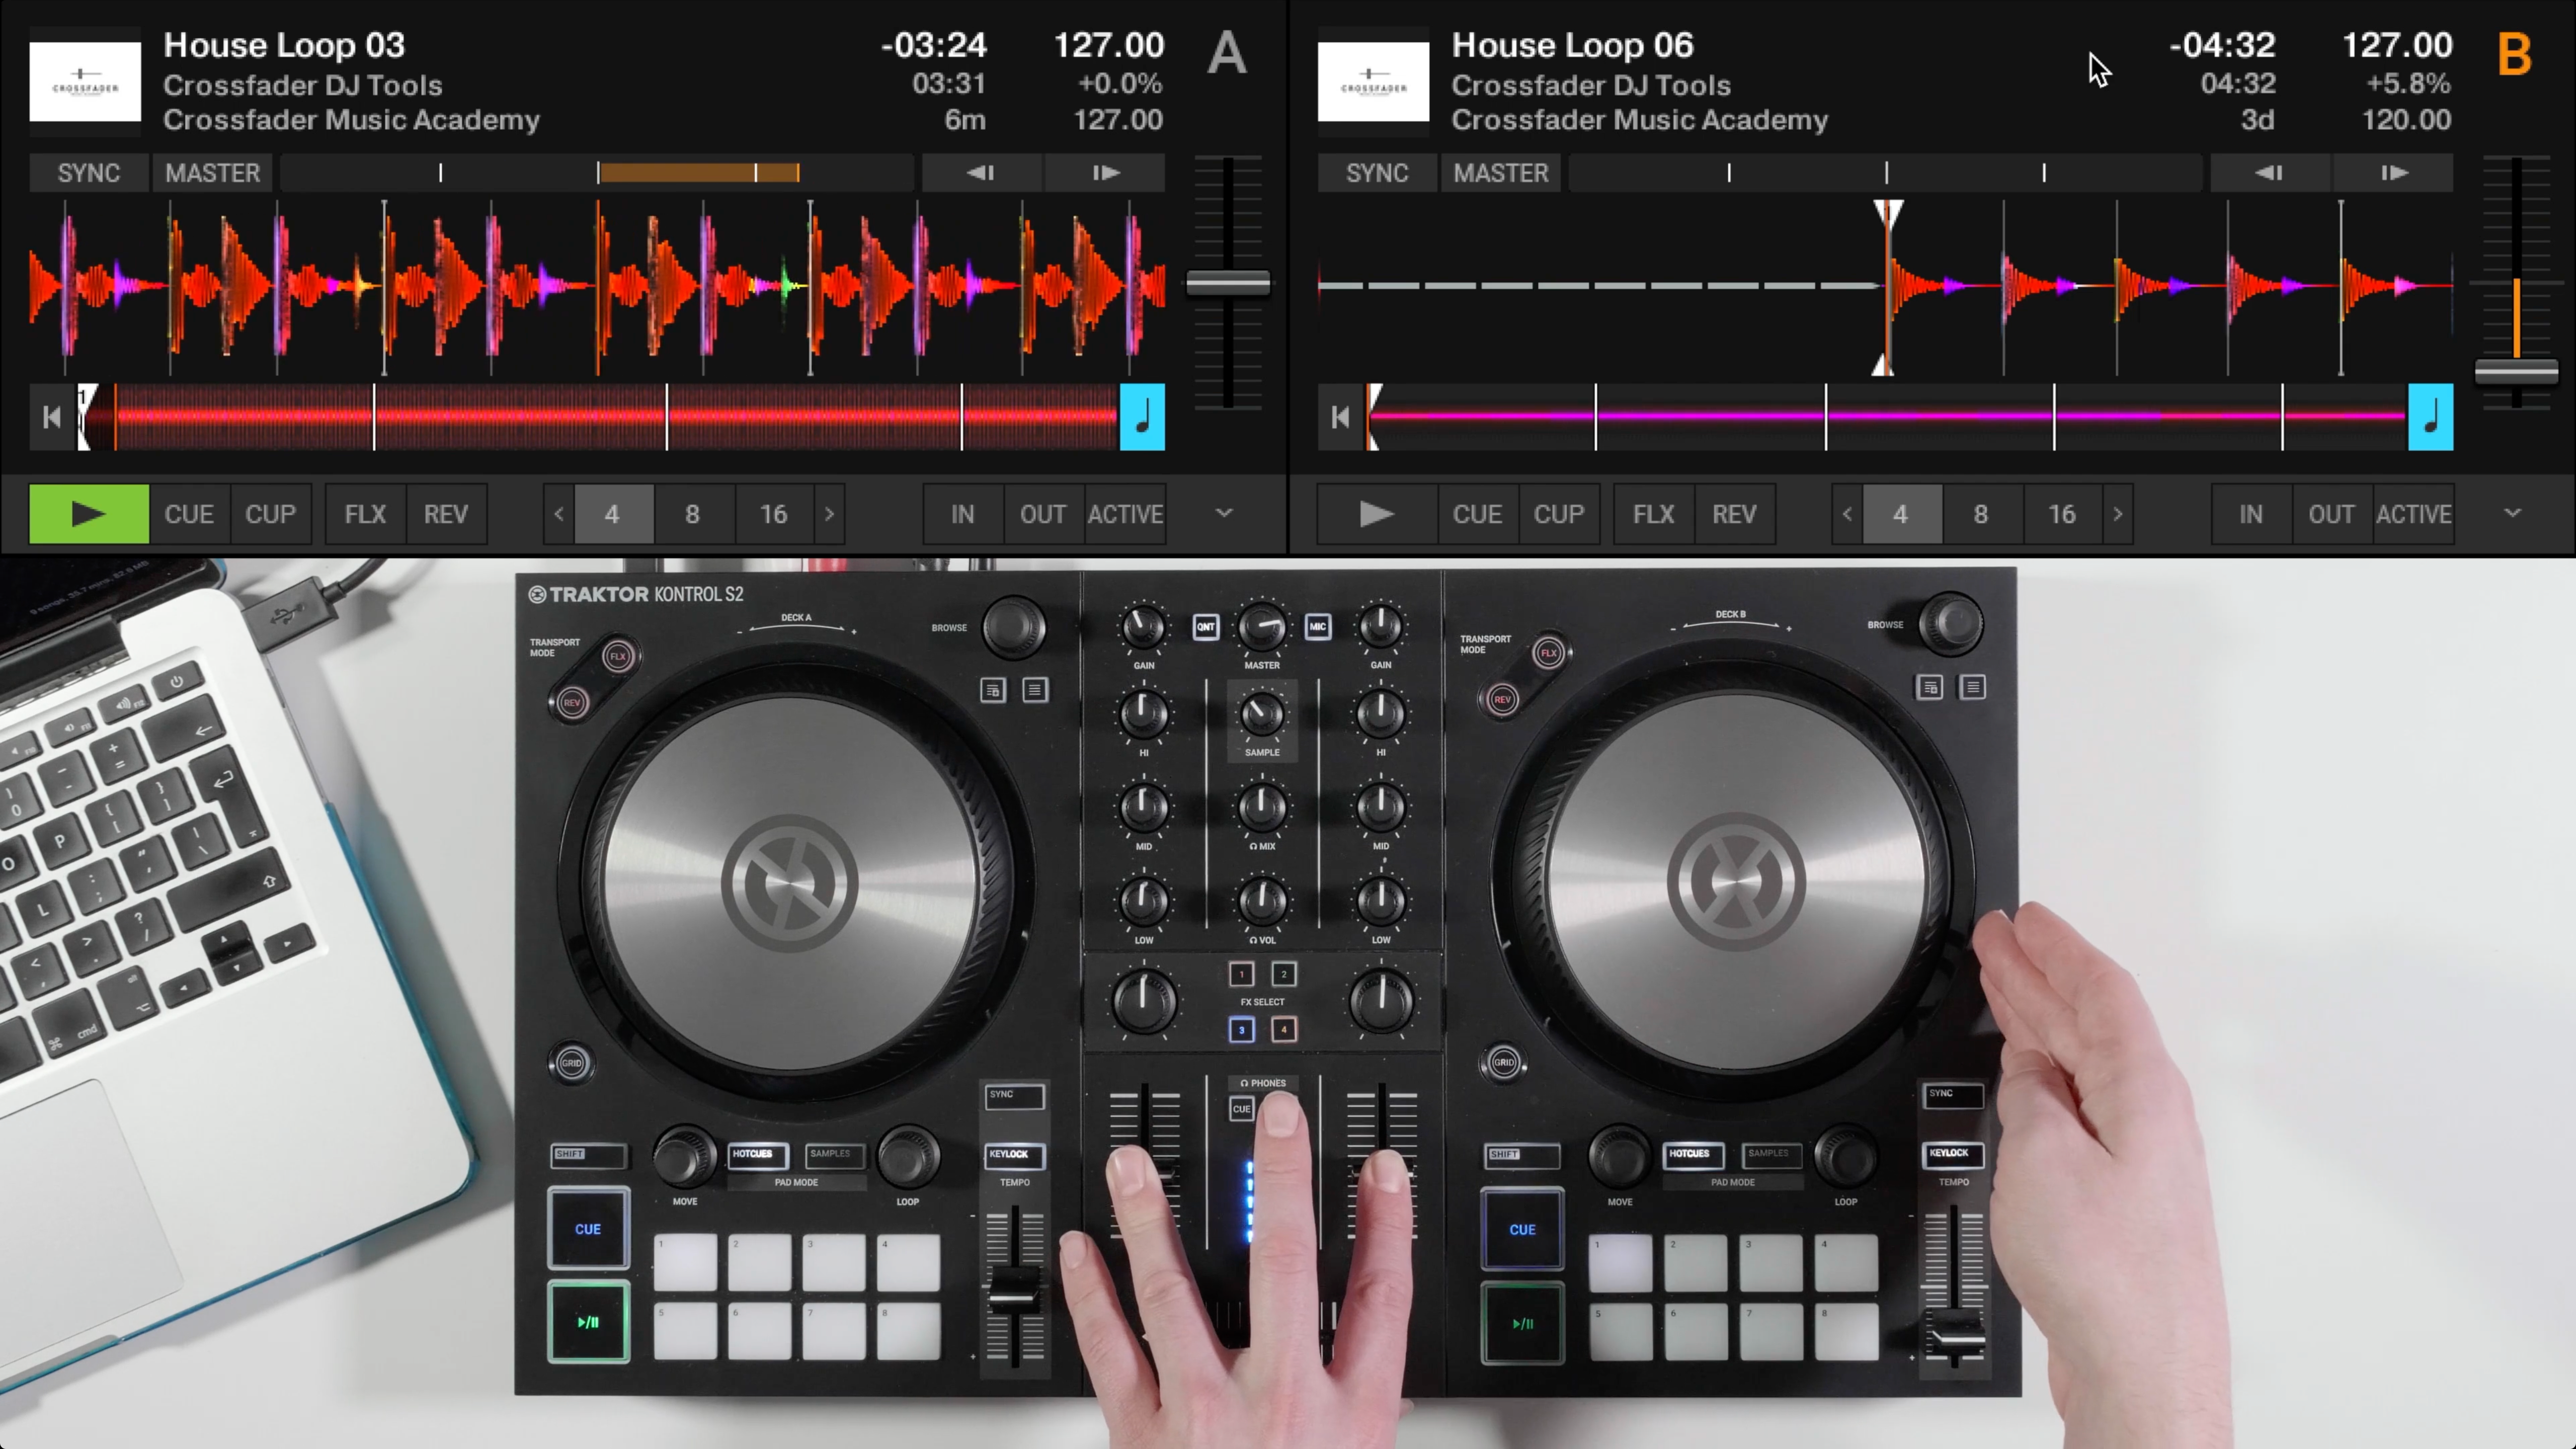Image resolution: width=2576 pixels, height=1449 pixels.
Task: Click Deck B tempo fader handle
Action: point(2516,372)
